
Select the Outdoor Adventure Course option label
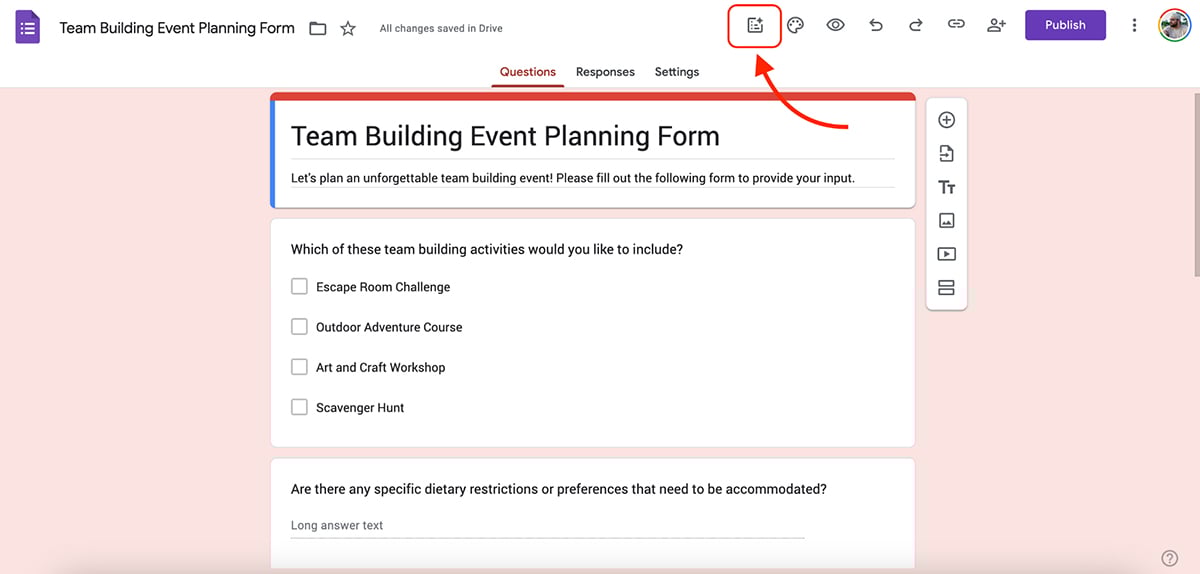[389, 327]
